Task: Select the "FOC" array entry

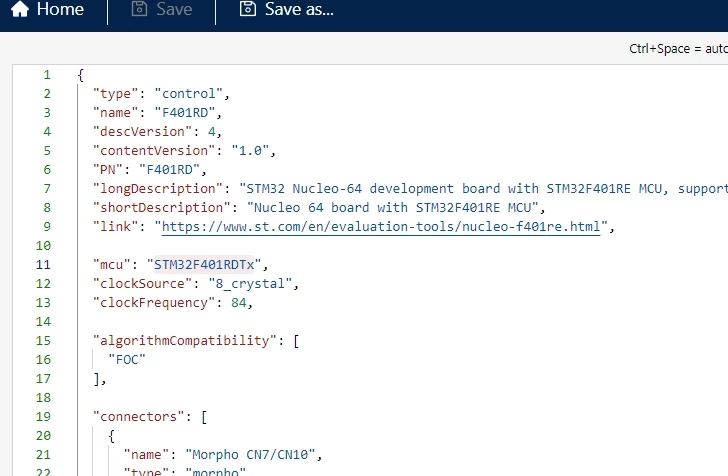Action: coord(127,360)
